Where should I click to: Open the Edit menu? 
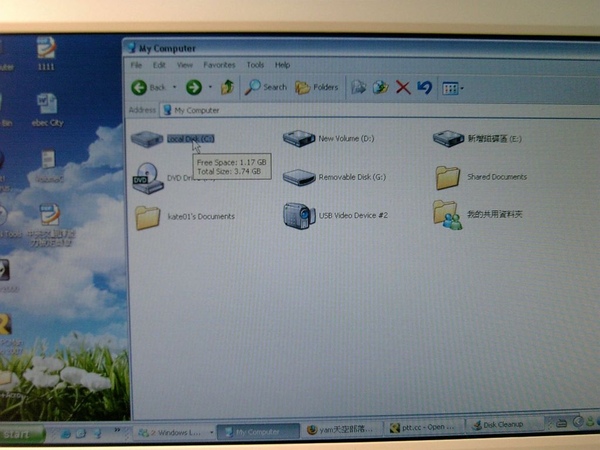coord(159,65)
